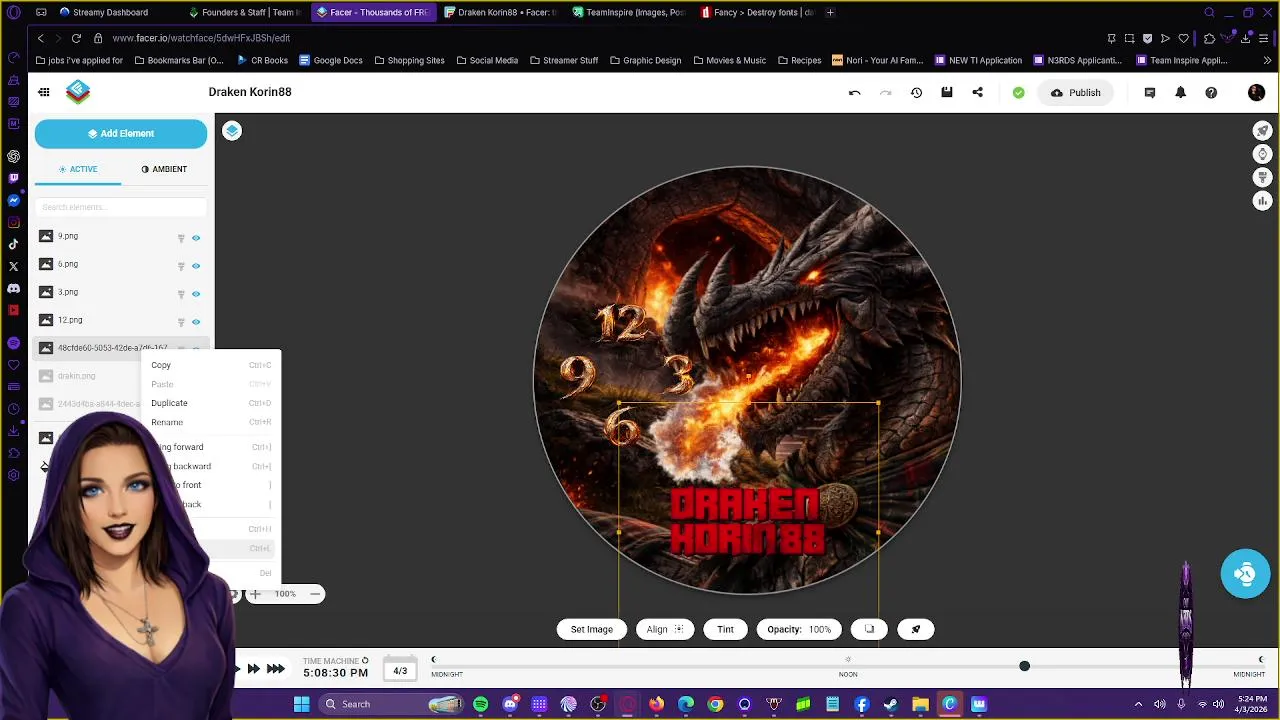The image size is (1280, 720).
Task: Click the Add Element button
Action: pyautogui.click(x=121, y=133)
